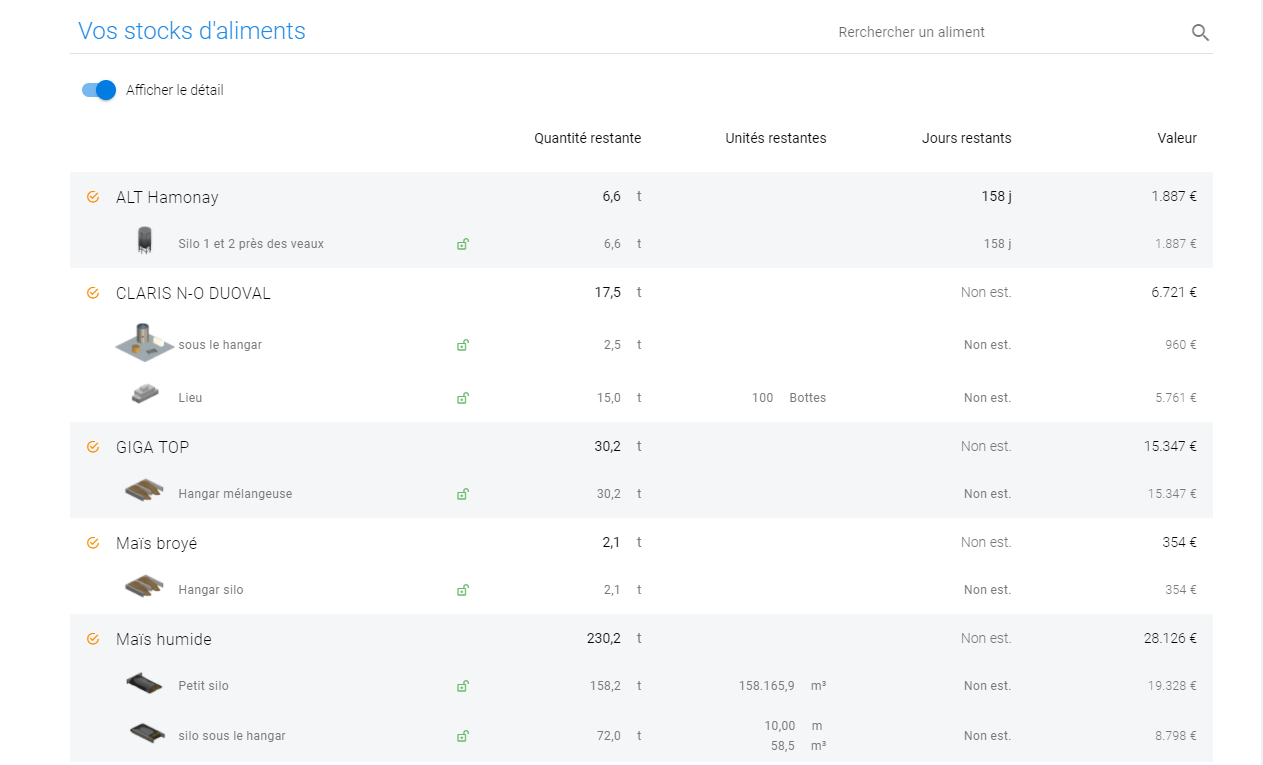
Task: Click the '158.165,9 m³' units value
Action: (782, 686)
